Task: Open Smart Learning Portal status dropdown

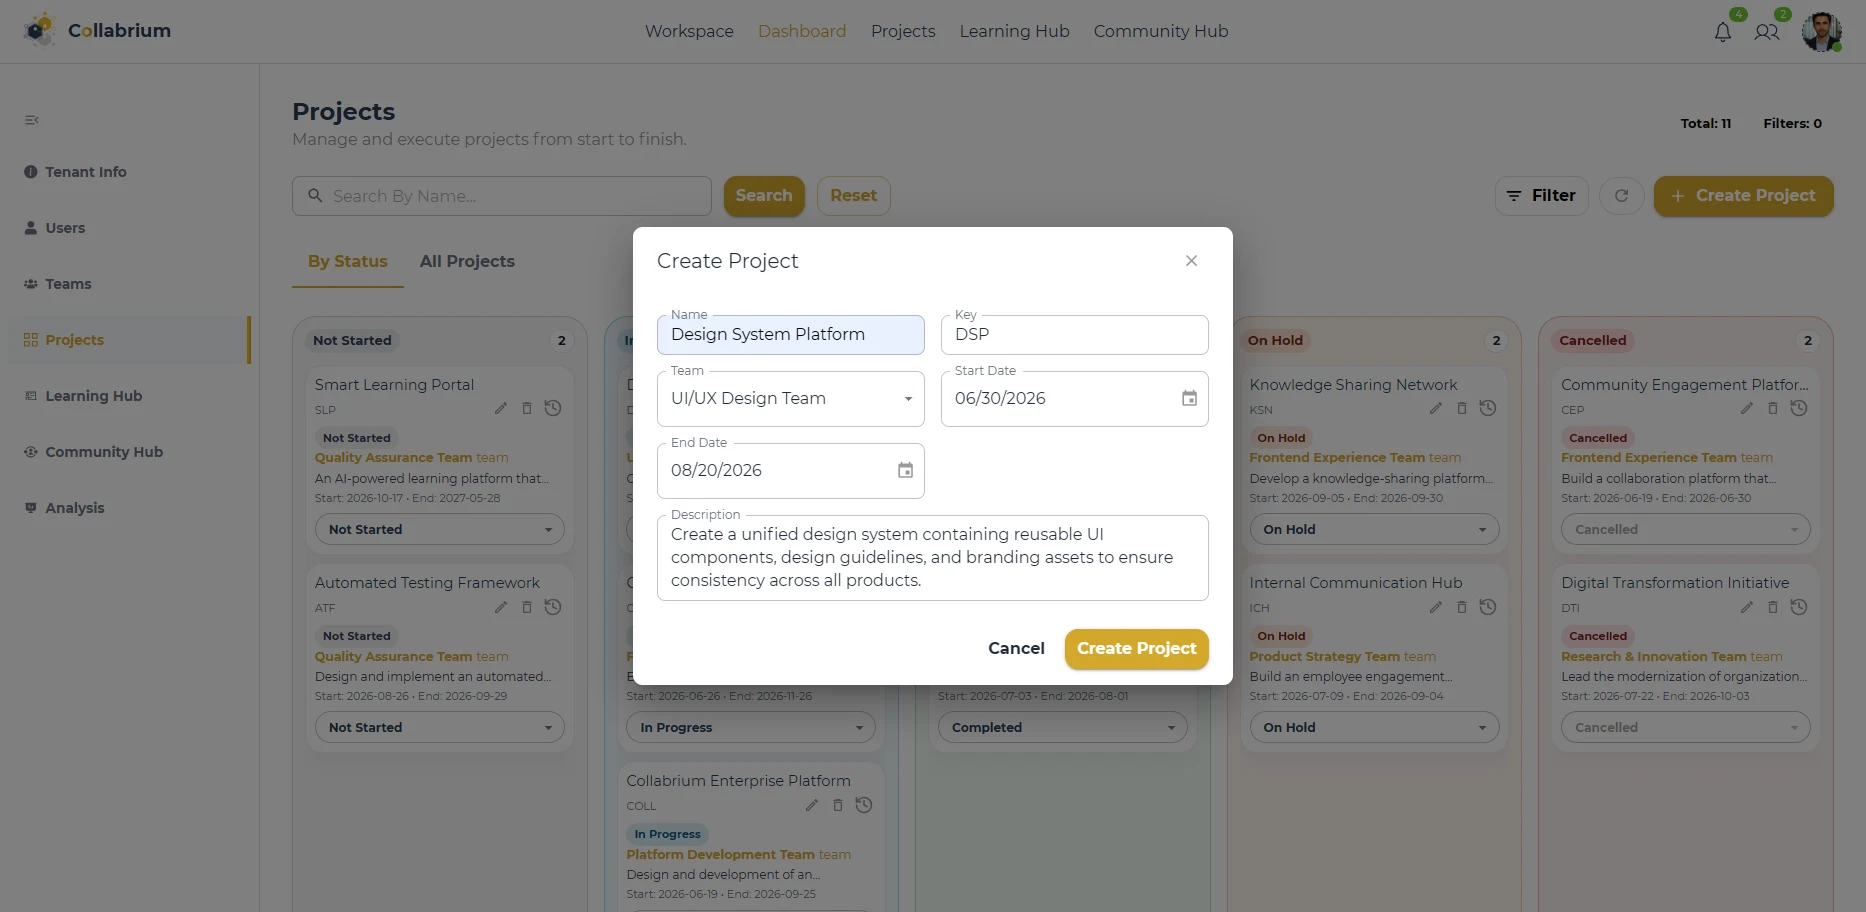Action: point(440,529)
